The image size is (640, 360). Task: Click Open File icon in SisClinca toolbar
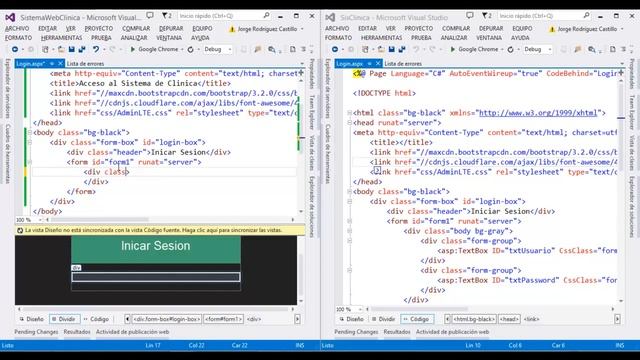[381, 49]
